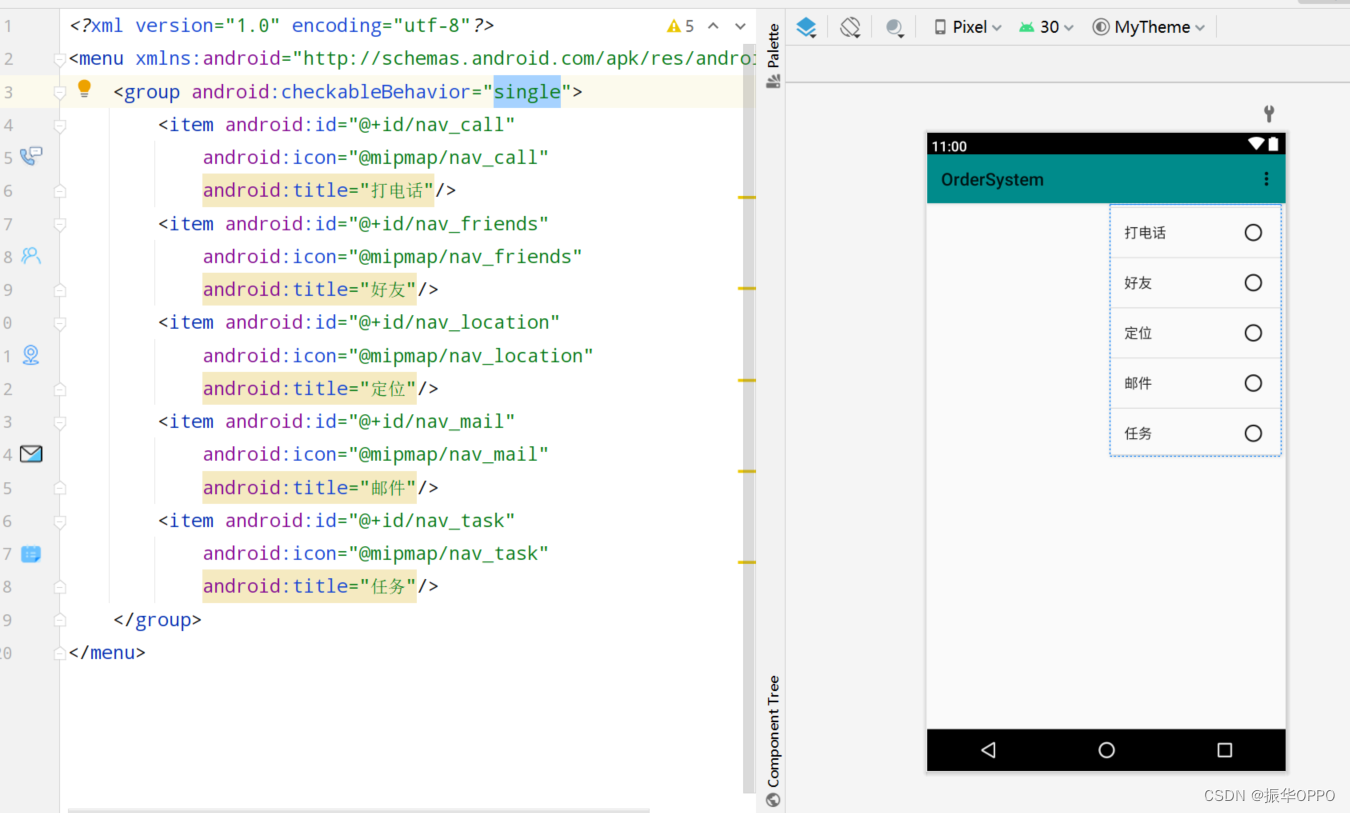Select the 任务 radio button in the preview

pyautogui.click(x=1253, y=432)
